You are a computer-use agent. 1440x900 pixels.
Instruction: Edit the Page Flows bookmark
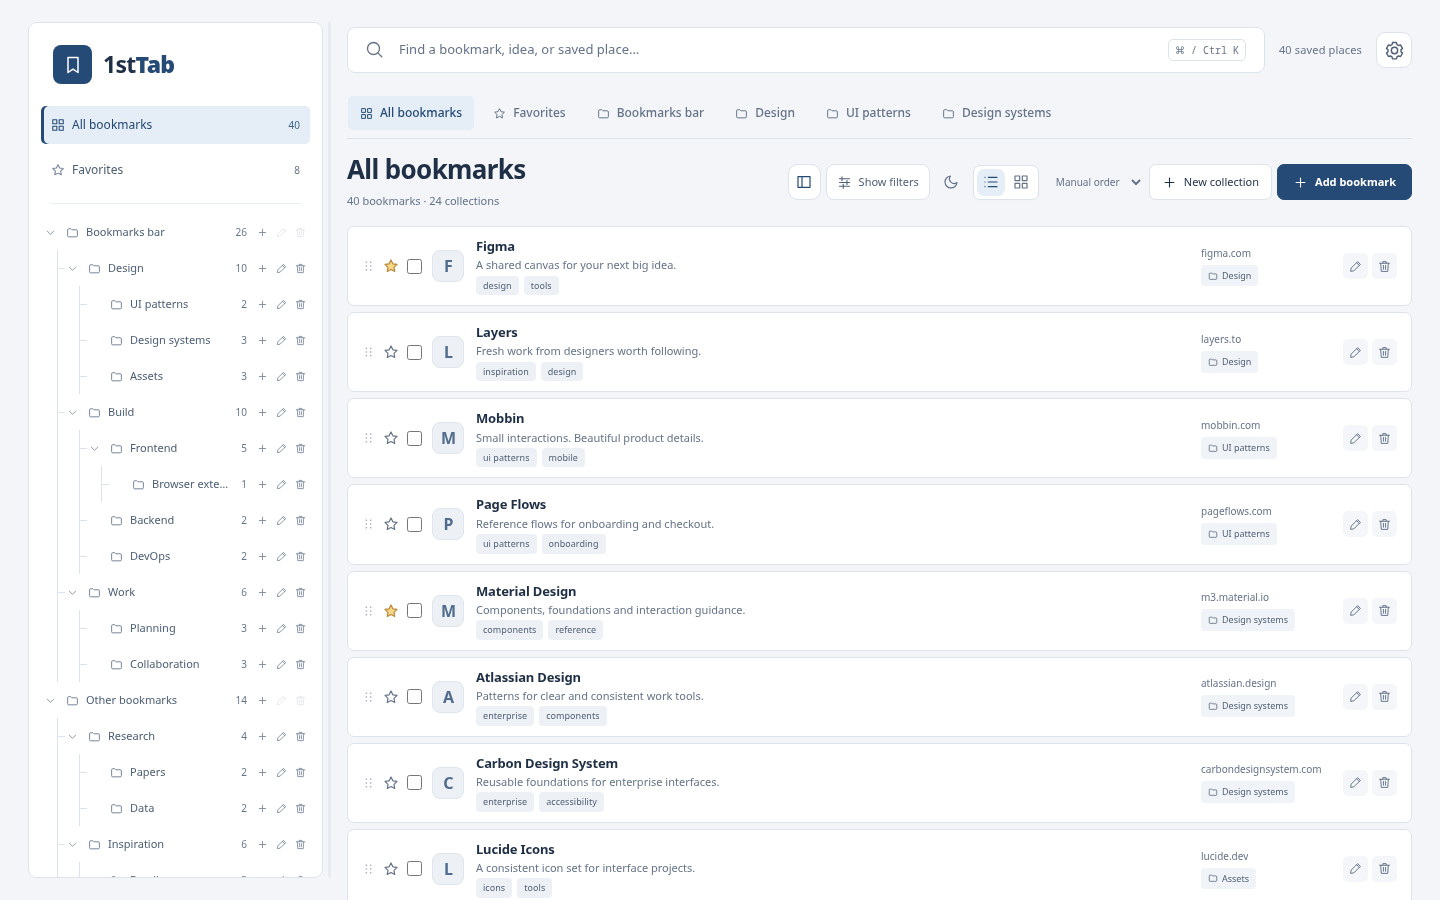(1355, 525)
